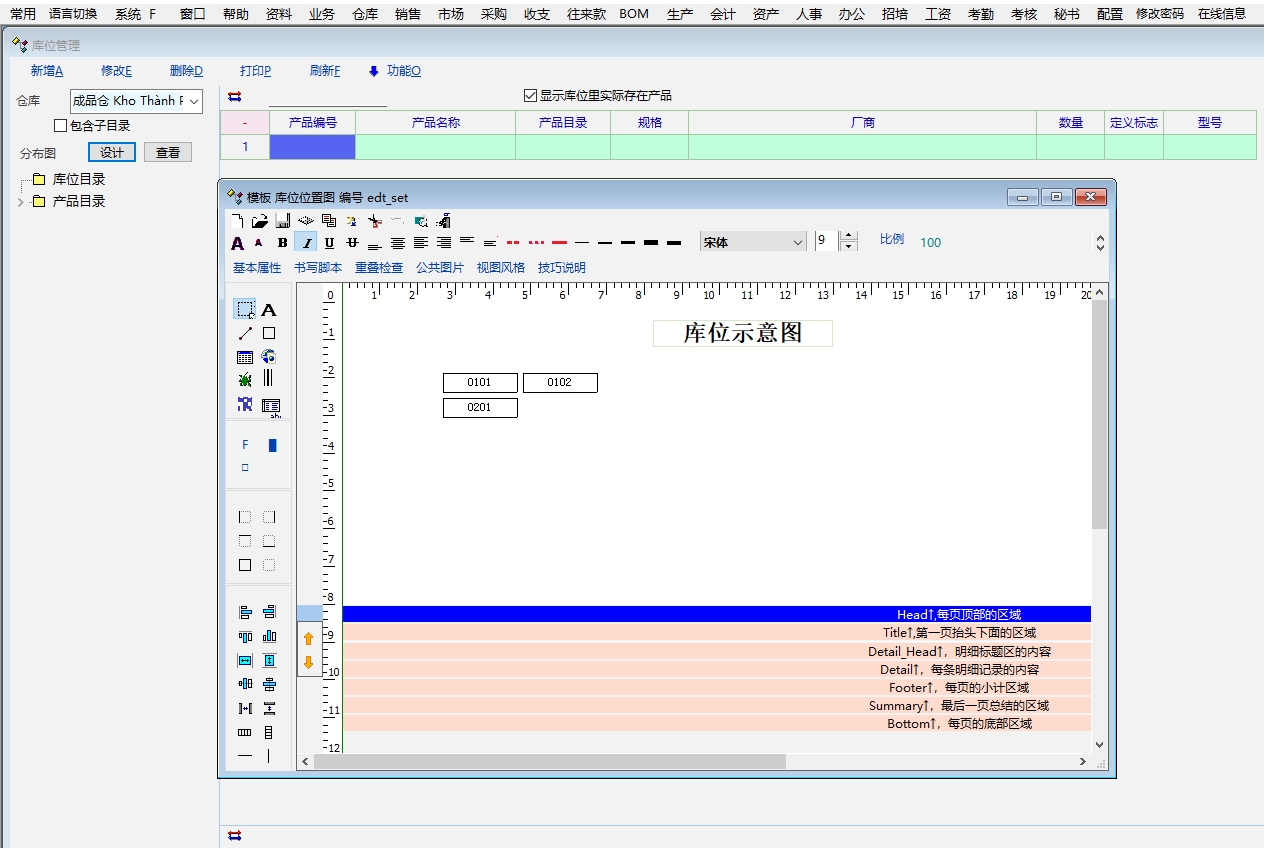Select the text label tool (A)
1264x848 pixels.
268,310
